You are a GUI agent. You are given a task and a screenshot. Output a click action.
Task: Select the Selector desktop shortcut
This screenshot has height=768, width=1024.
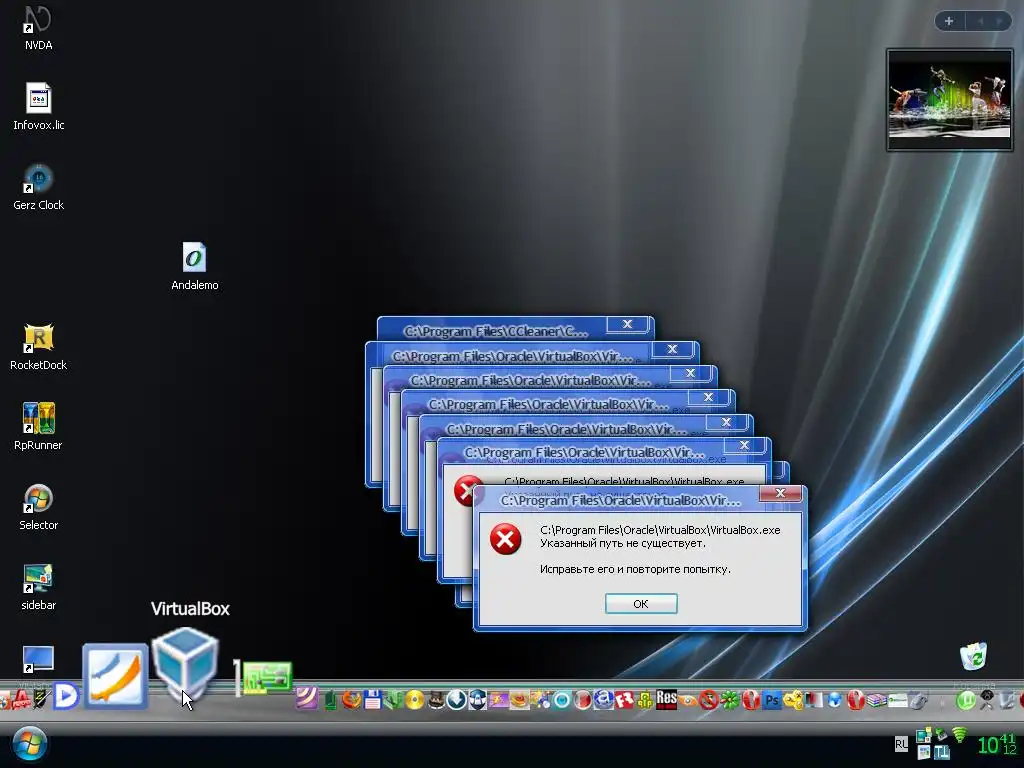(39, 507)
